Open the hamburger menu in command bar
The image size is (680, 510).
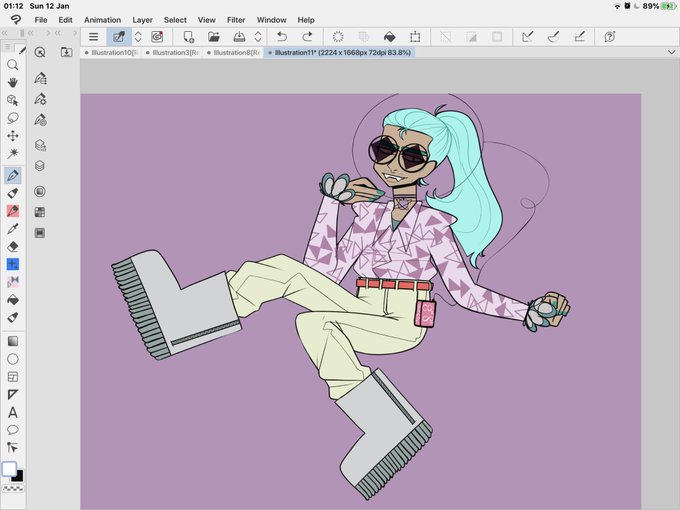93,37
